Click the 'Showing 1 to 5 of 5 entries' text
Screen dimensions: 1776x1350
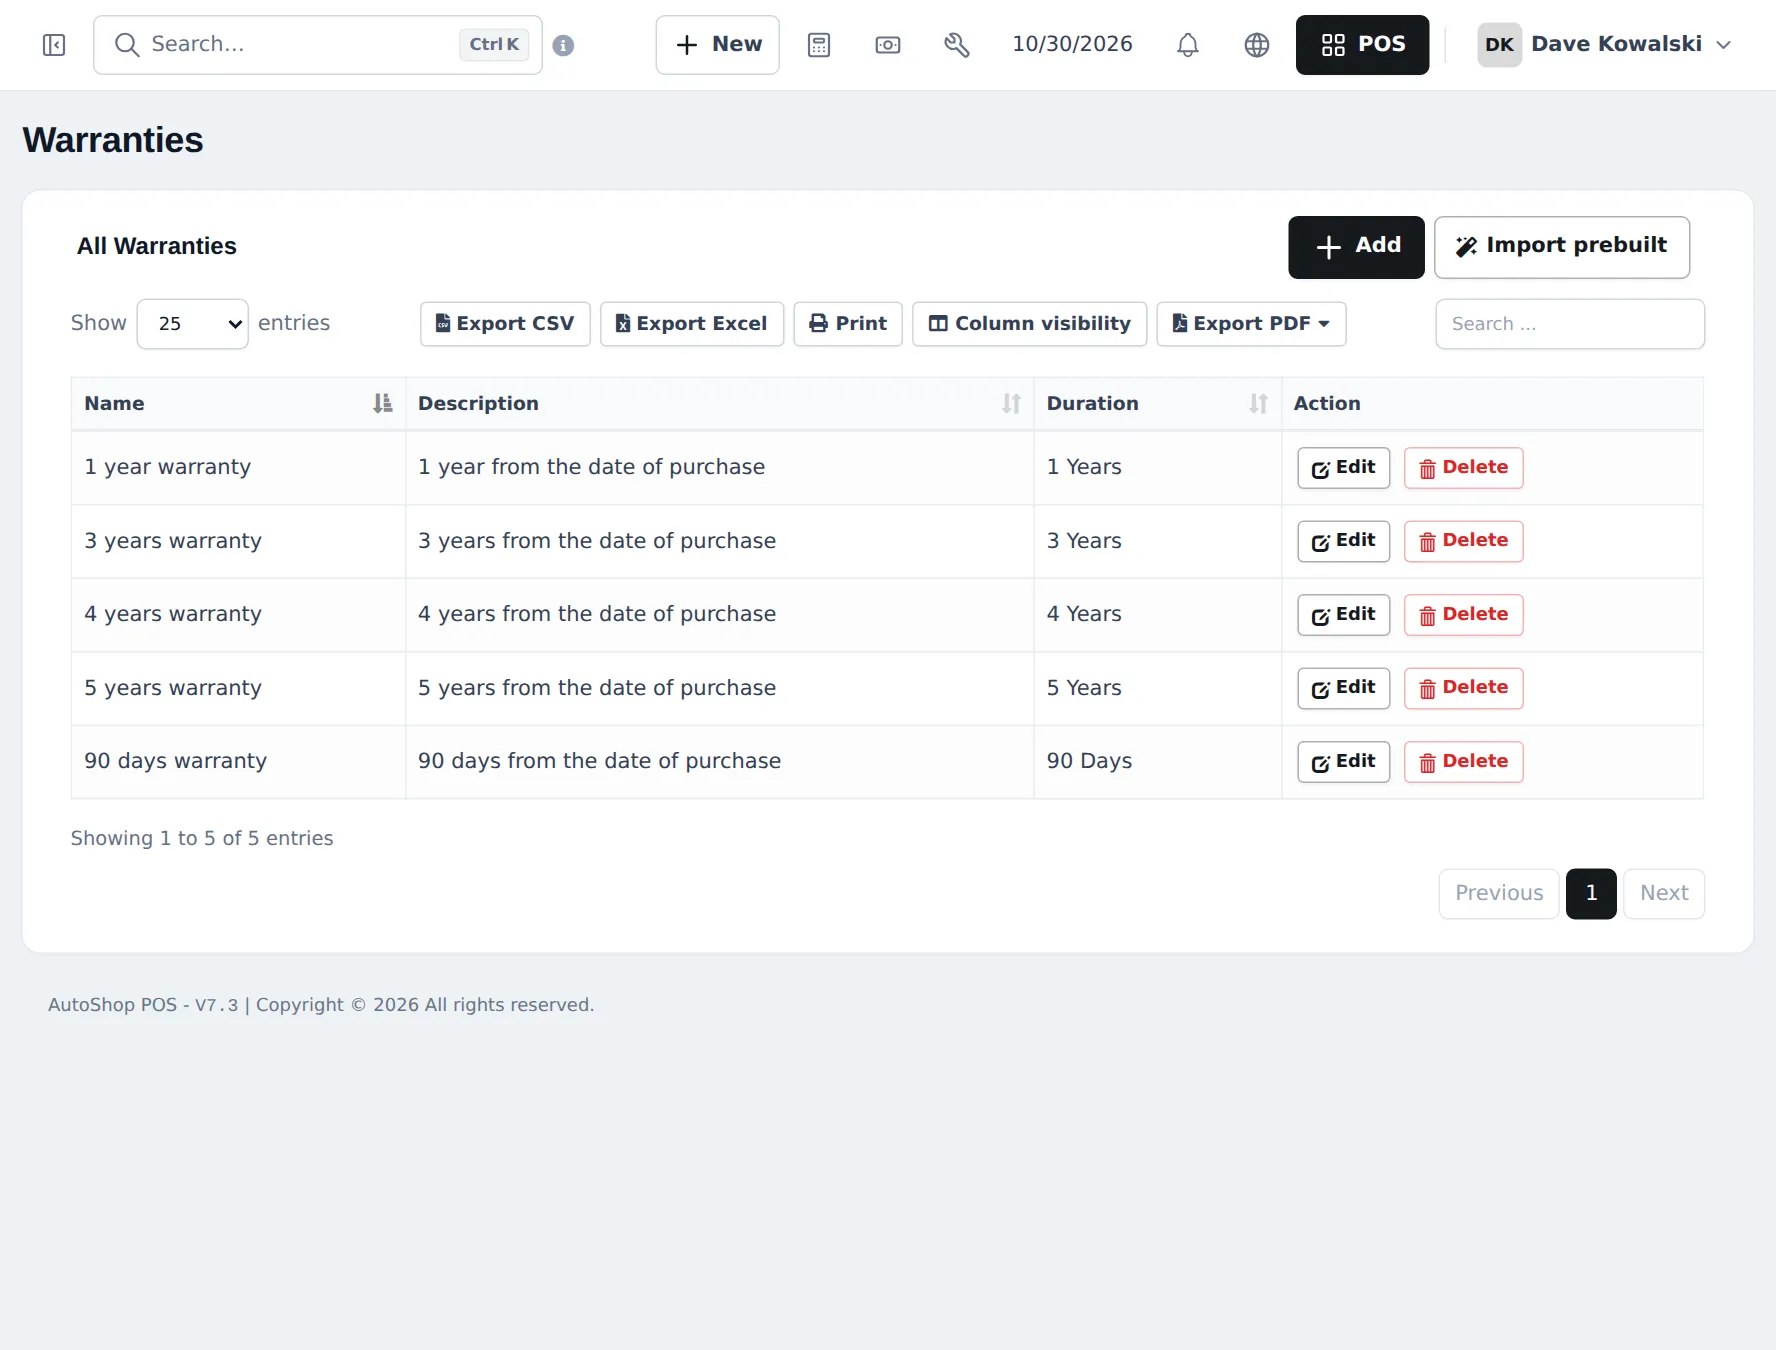click(x=202, y=838)
